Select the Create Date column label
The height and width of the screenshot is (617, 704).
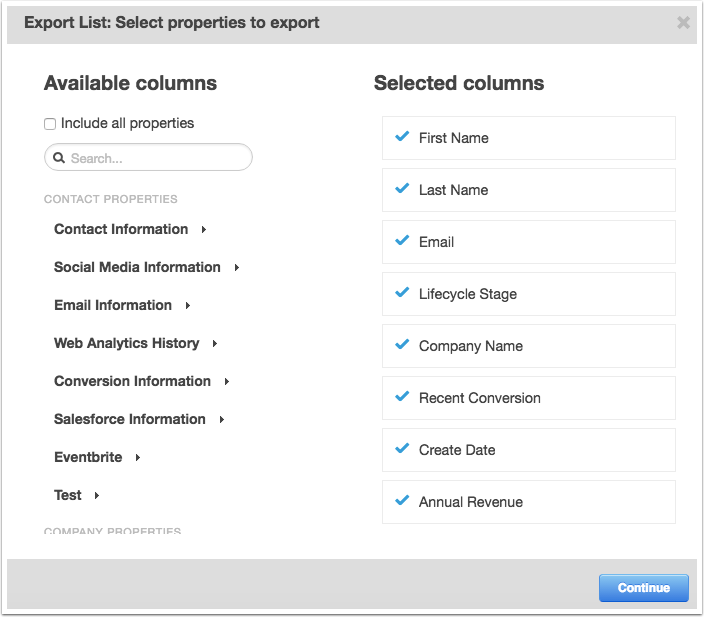457,450
